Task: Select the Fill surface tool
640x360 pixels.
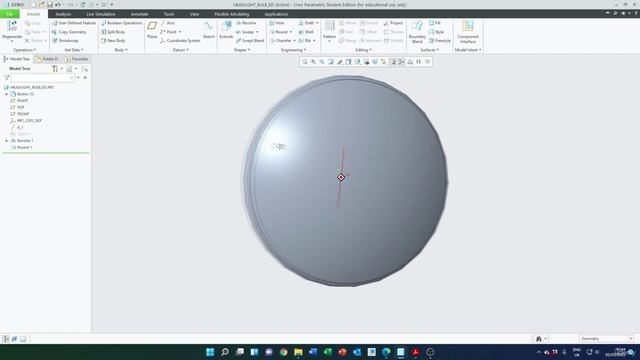Action: (x=435, y=23)
